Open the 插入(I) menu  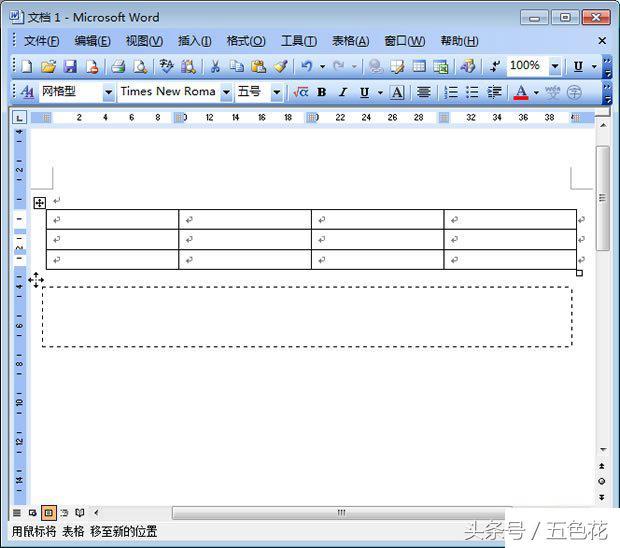[x=194, y=41]
